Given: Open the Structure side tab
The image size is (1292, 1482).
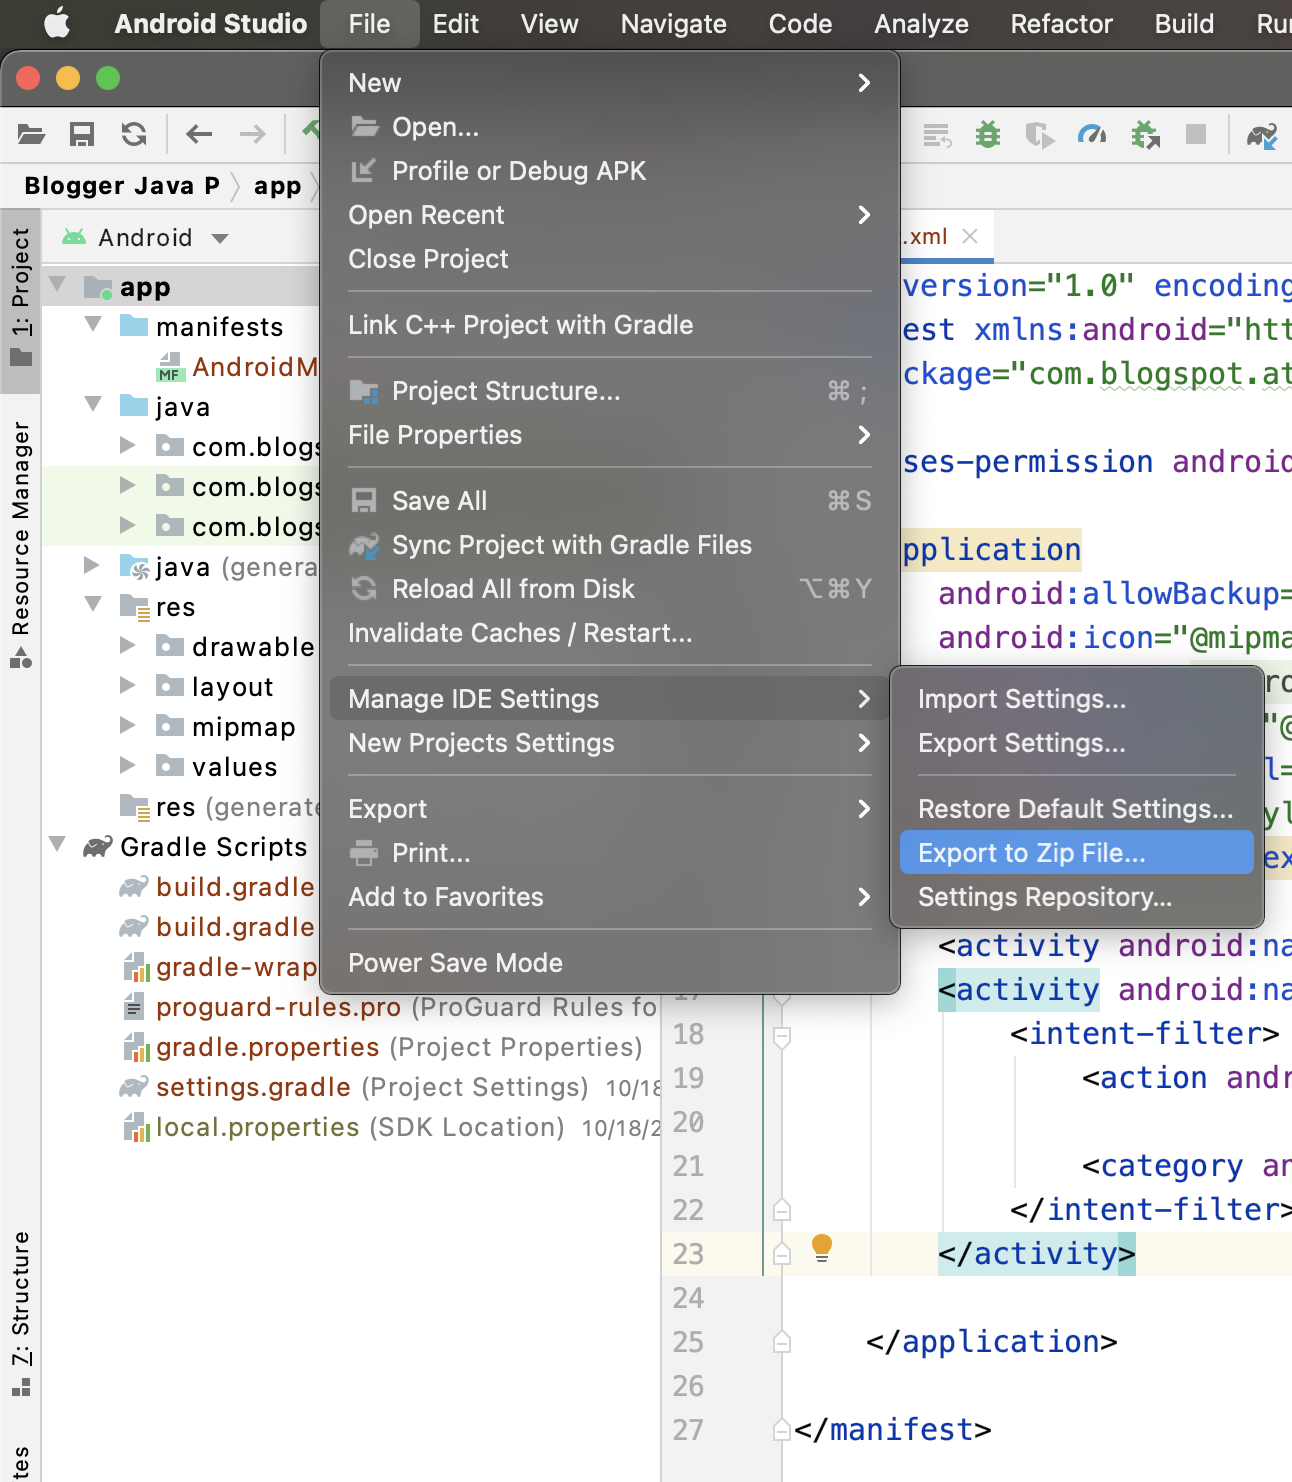Looking at the screenshot, I should (21, 1315).
